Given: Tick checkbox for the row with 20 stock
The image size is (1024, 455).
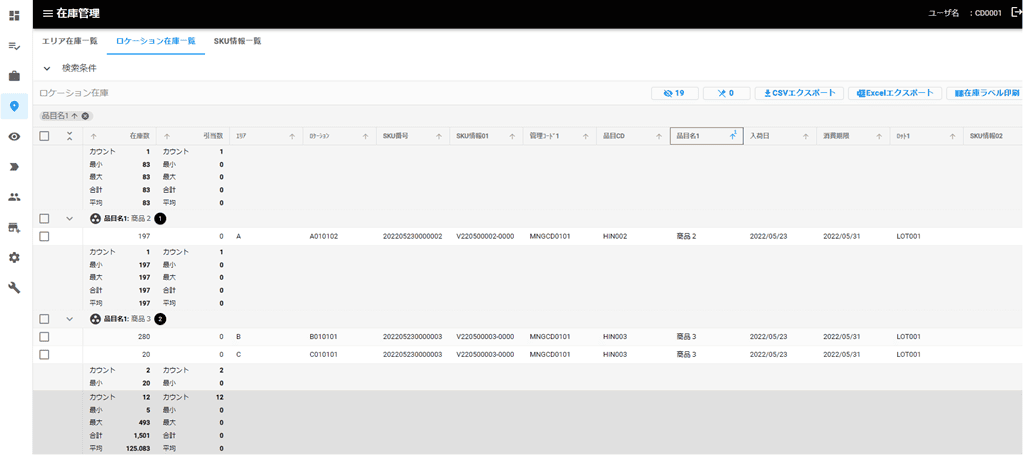Looking at the screenshot, I should coord(44,354).
